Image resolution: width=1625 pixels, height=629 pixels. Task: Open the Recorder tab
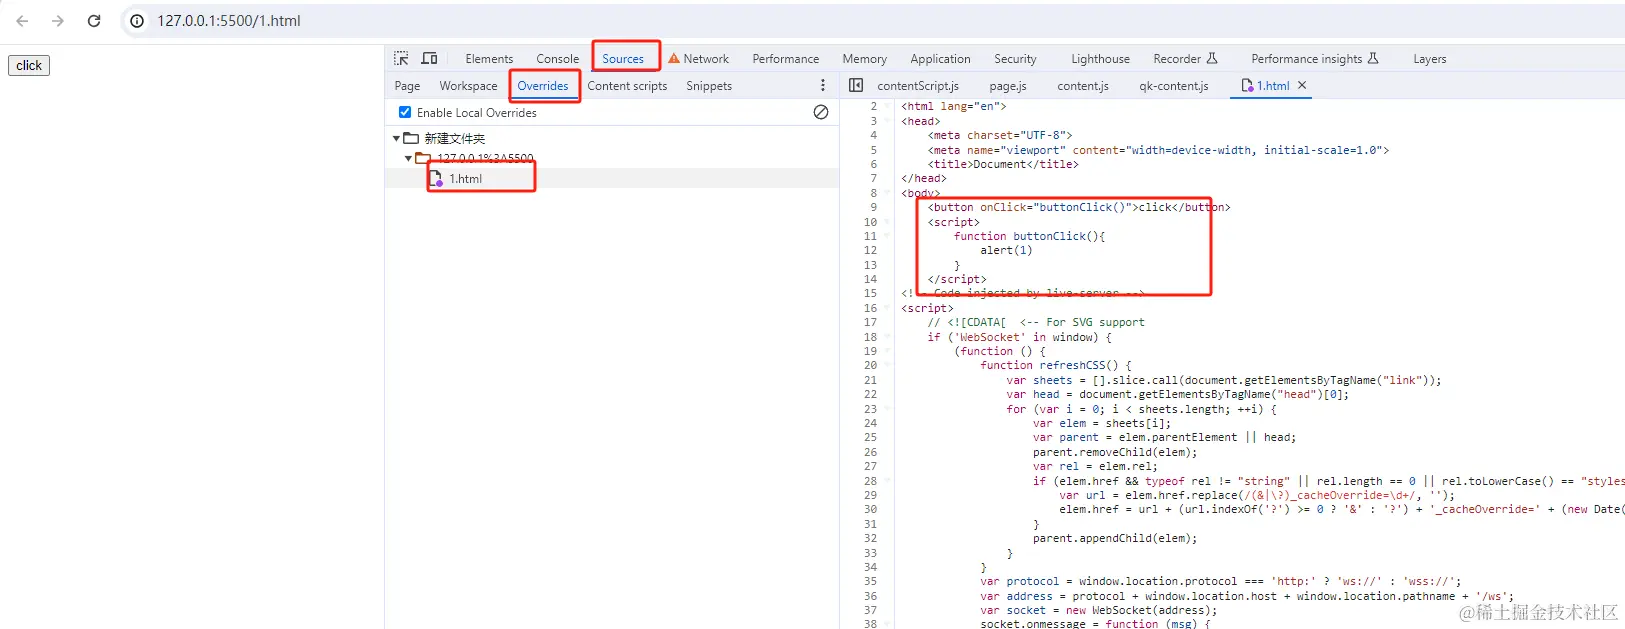(1177, 59)
